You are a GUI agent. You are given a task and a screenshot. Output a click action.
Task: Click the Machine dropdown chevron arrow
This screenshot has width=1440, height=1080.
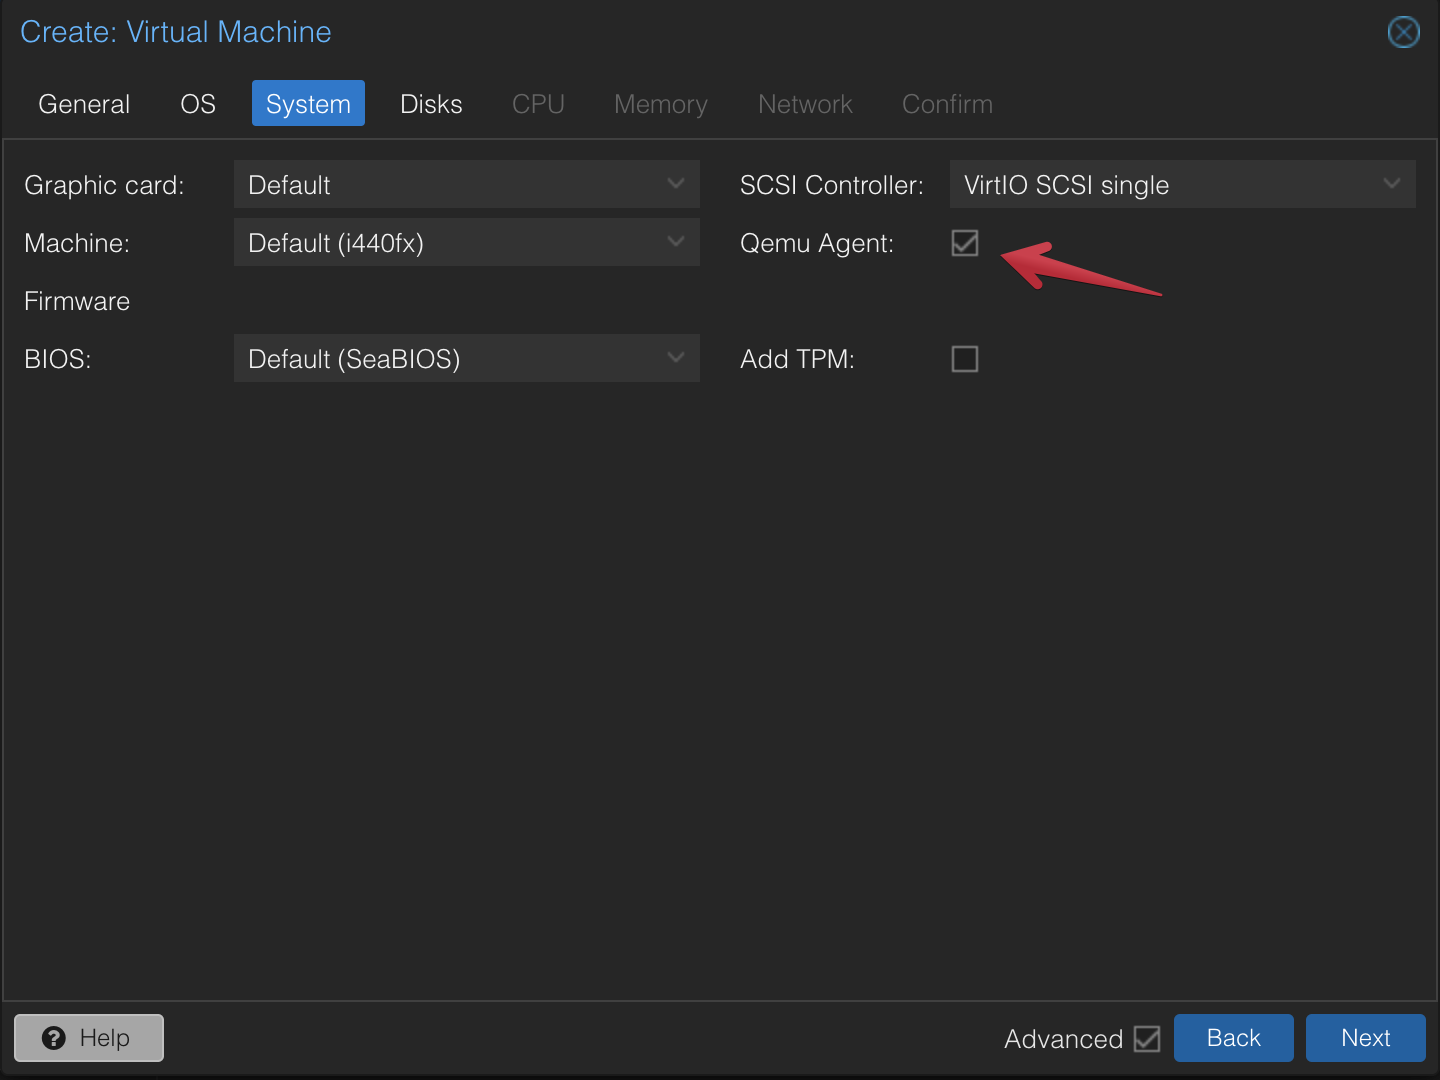pyautogui.click(x=676, y=242)
